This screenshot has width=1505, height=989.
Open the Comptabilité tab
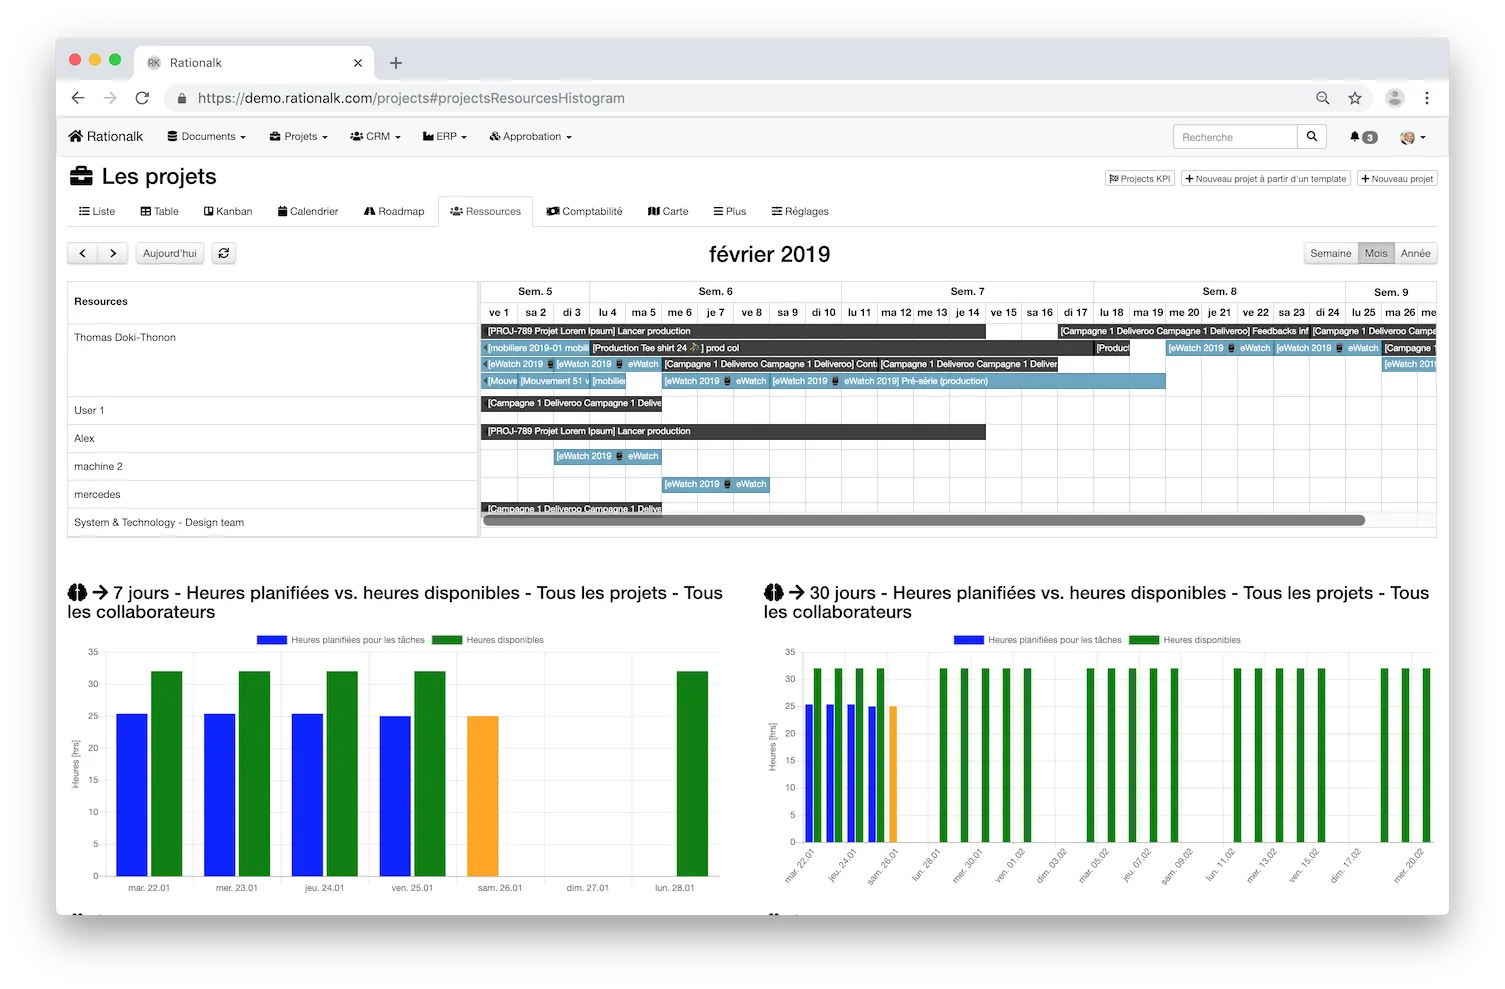(x=584, y=211)
